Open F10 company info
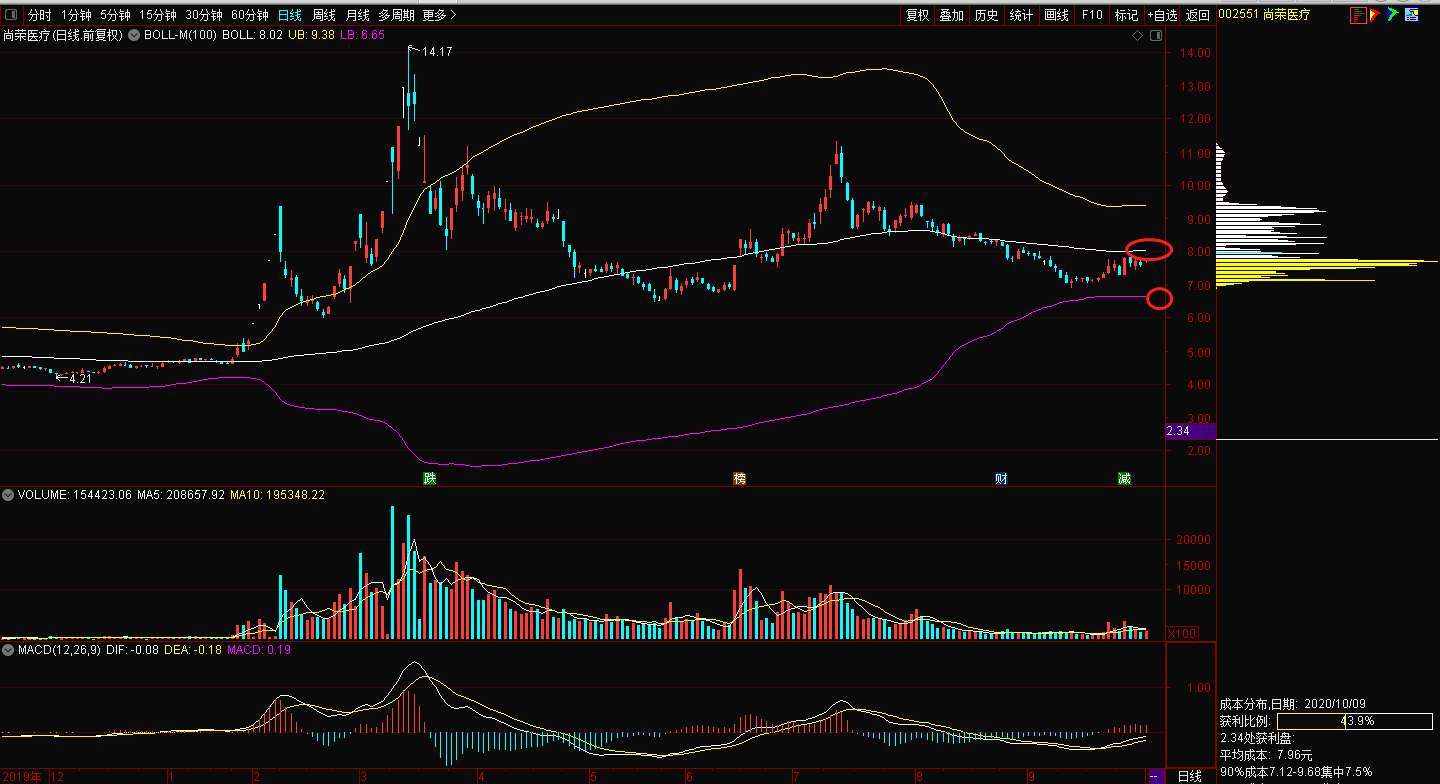 point(1092,15)
